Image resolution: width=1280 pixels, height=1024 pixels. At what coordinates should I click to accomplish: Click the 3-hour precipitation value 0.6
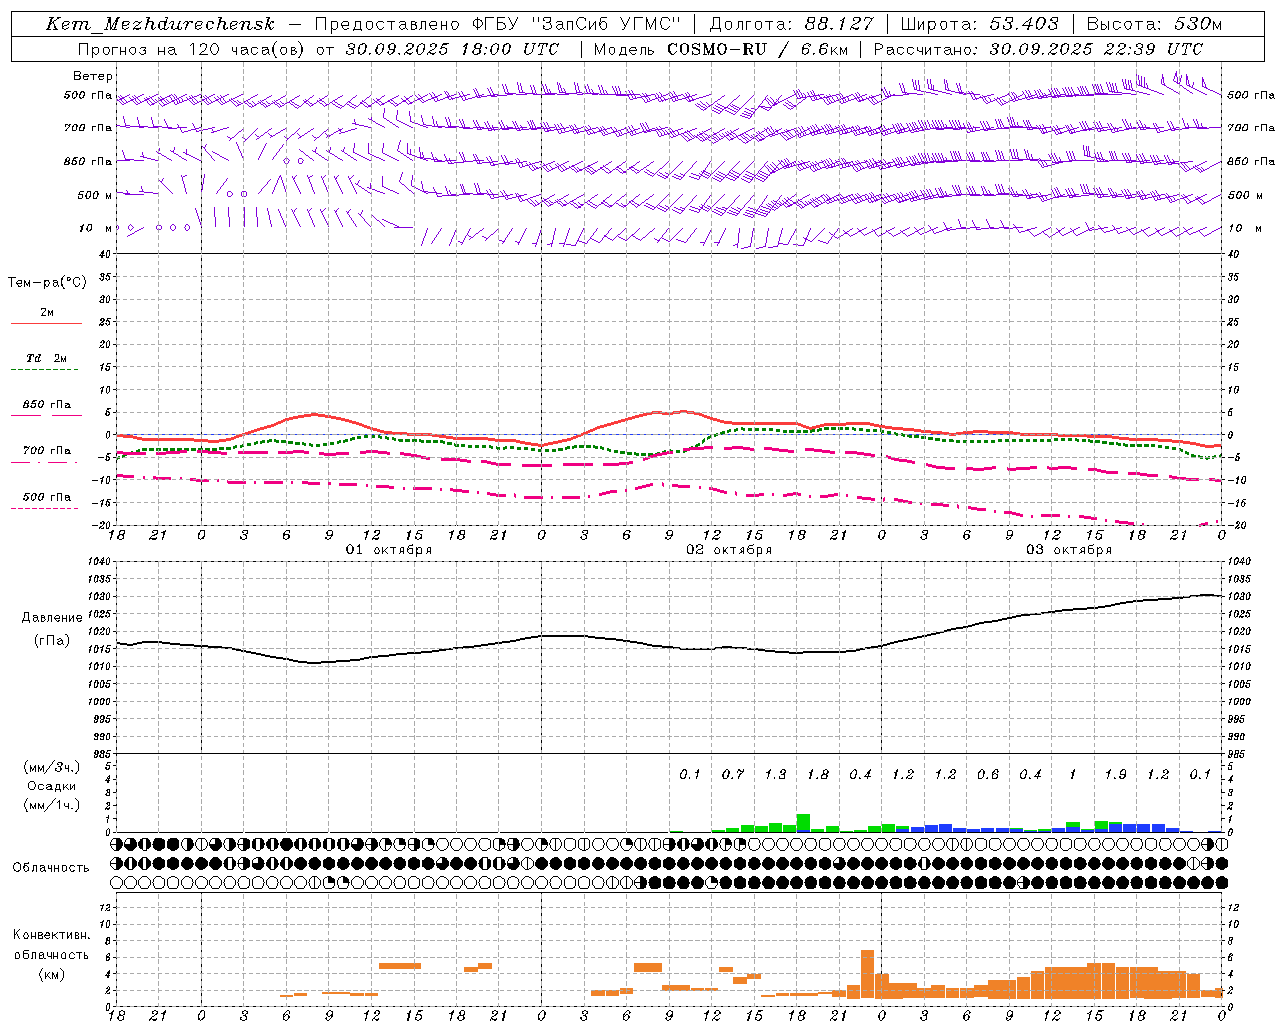coord(988,774)
